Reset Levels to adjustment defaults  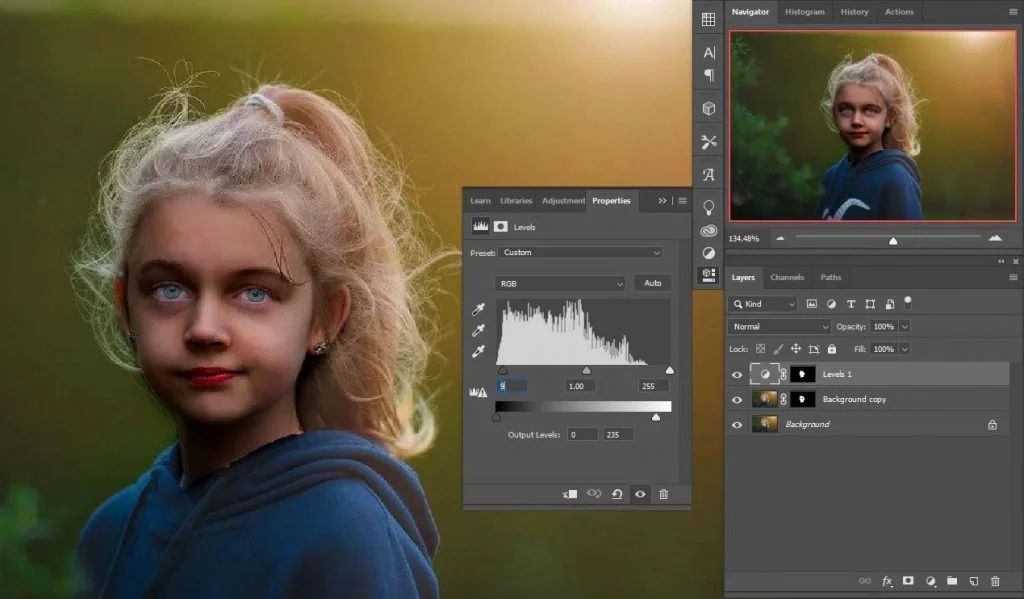pyautogui.click(x=617, y=494)
